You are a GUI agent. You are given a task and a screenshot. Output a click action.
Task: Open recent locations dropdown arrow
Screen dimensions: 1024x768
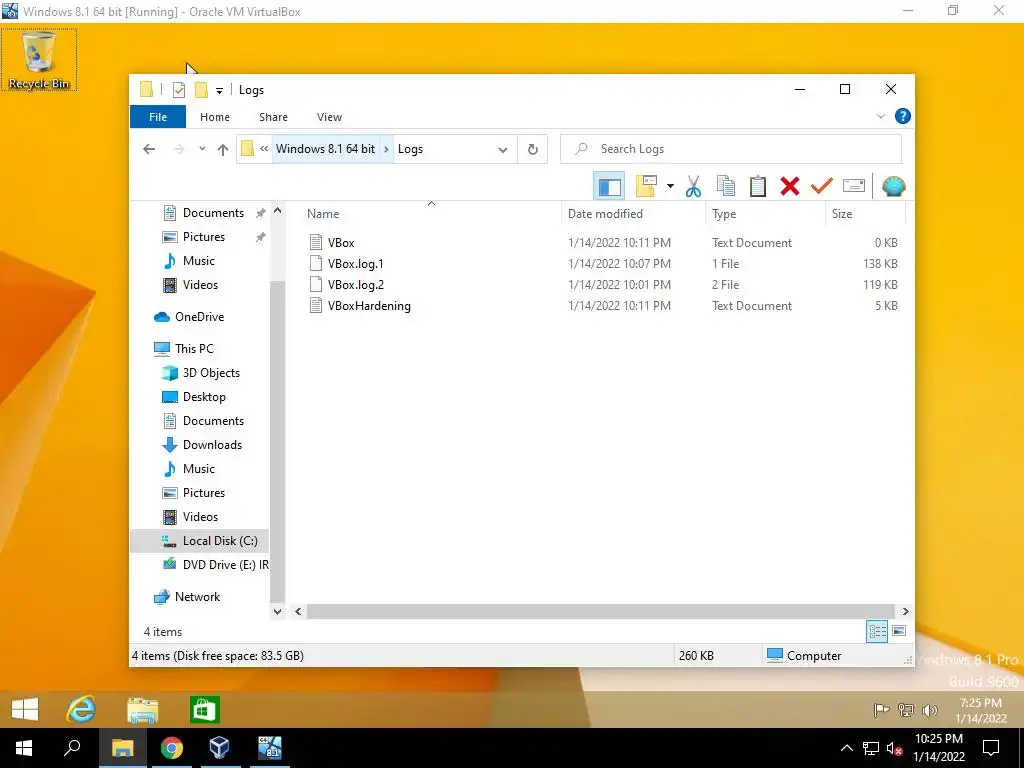[x=202, y=149]
